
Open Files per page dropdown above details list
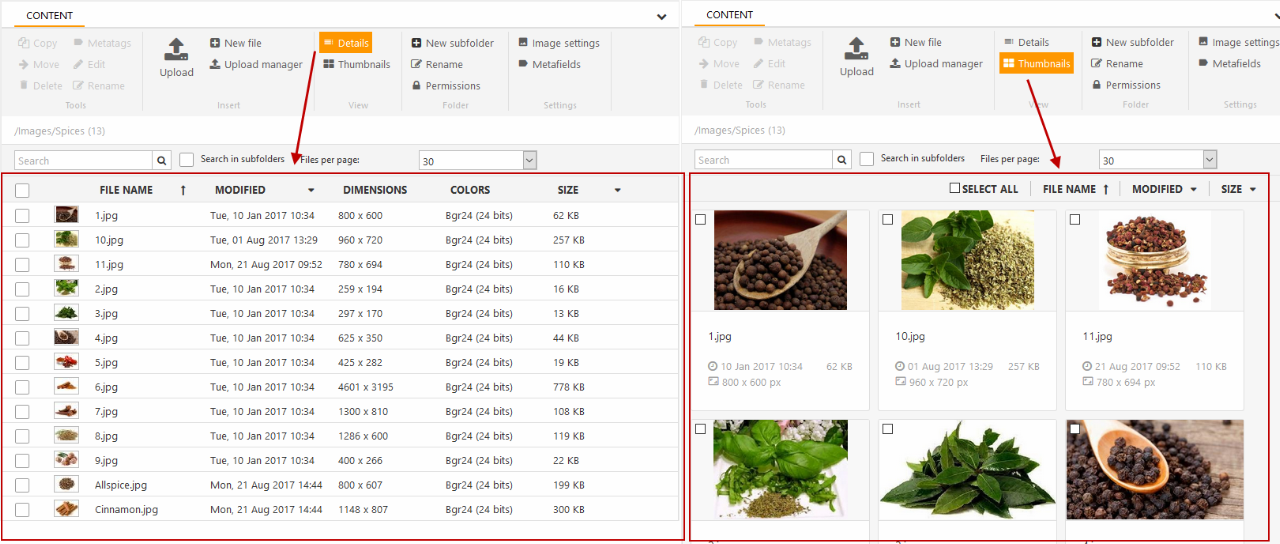[x=529, y=160]
